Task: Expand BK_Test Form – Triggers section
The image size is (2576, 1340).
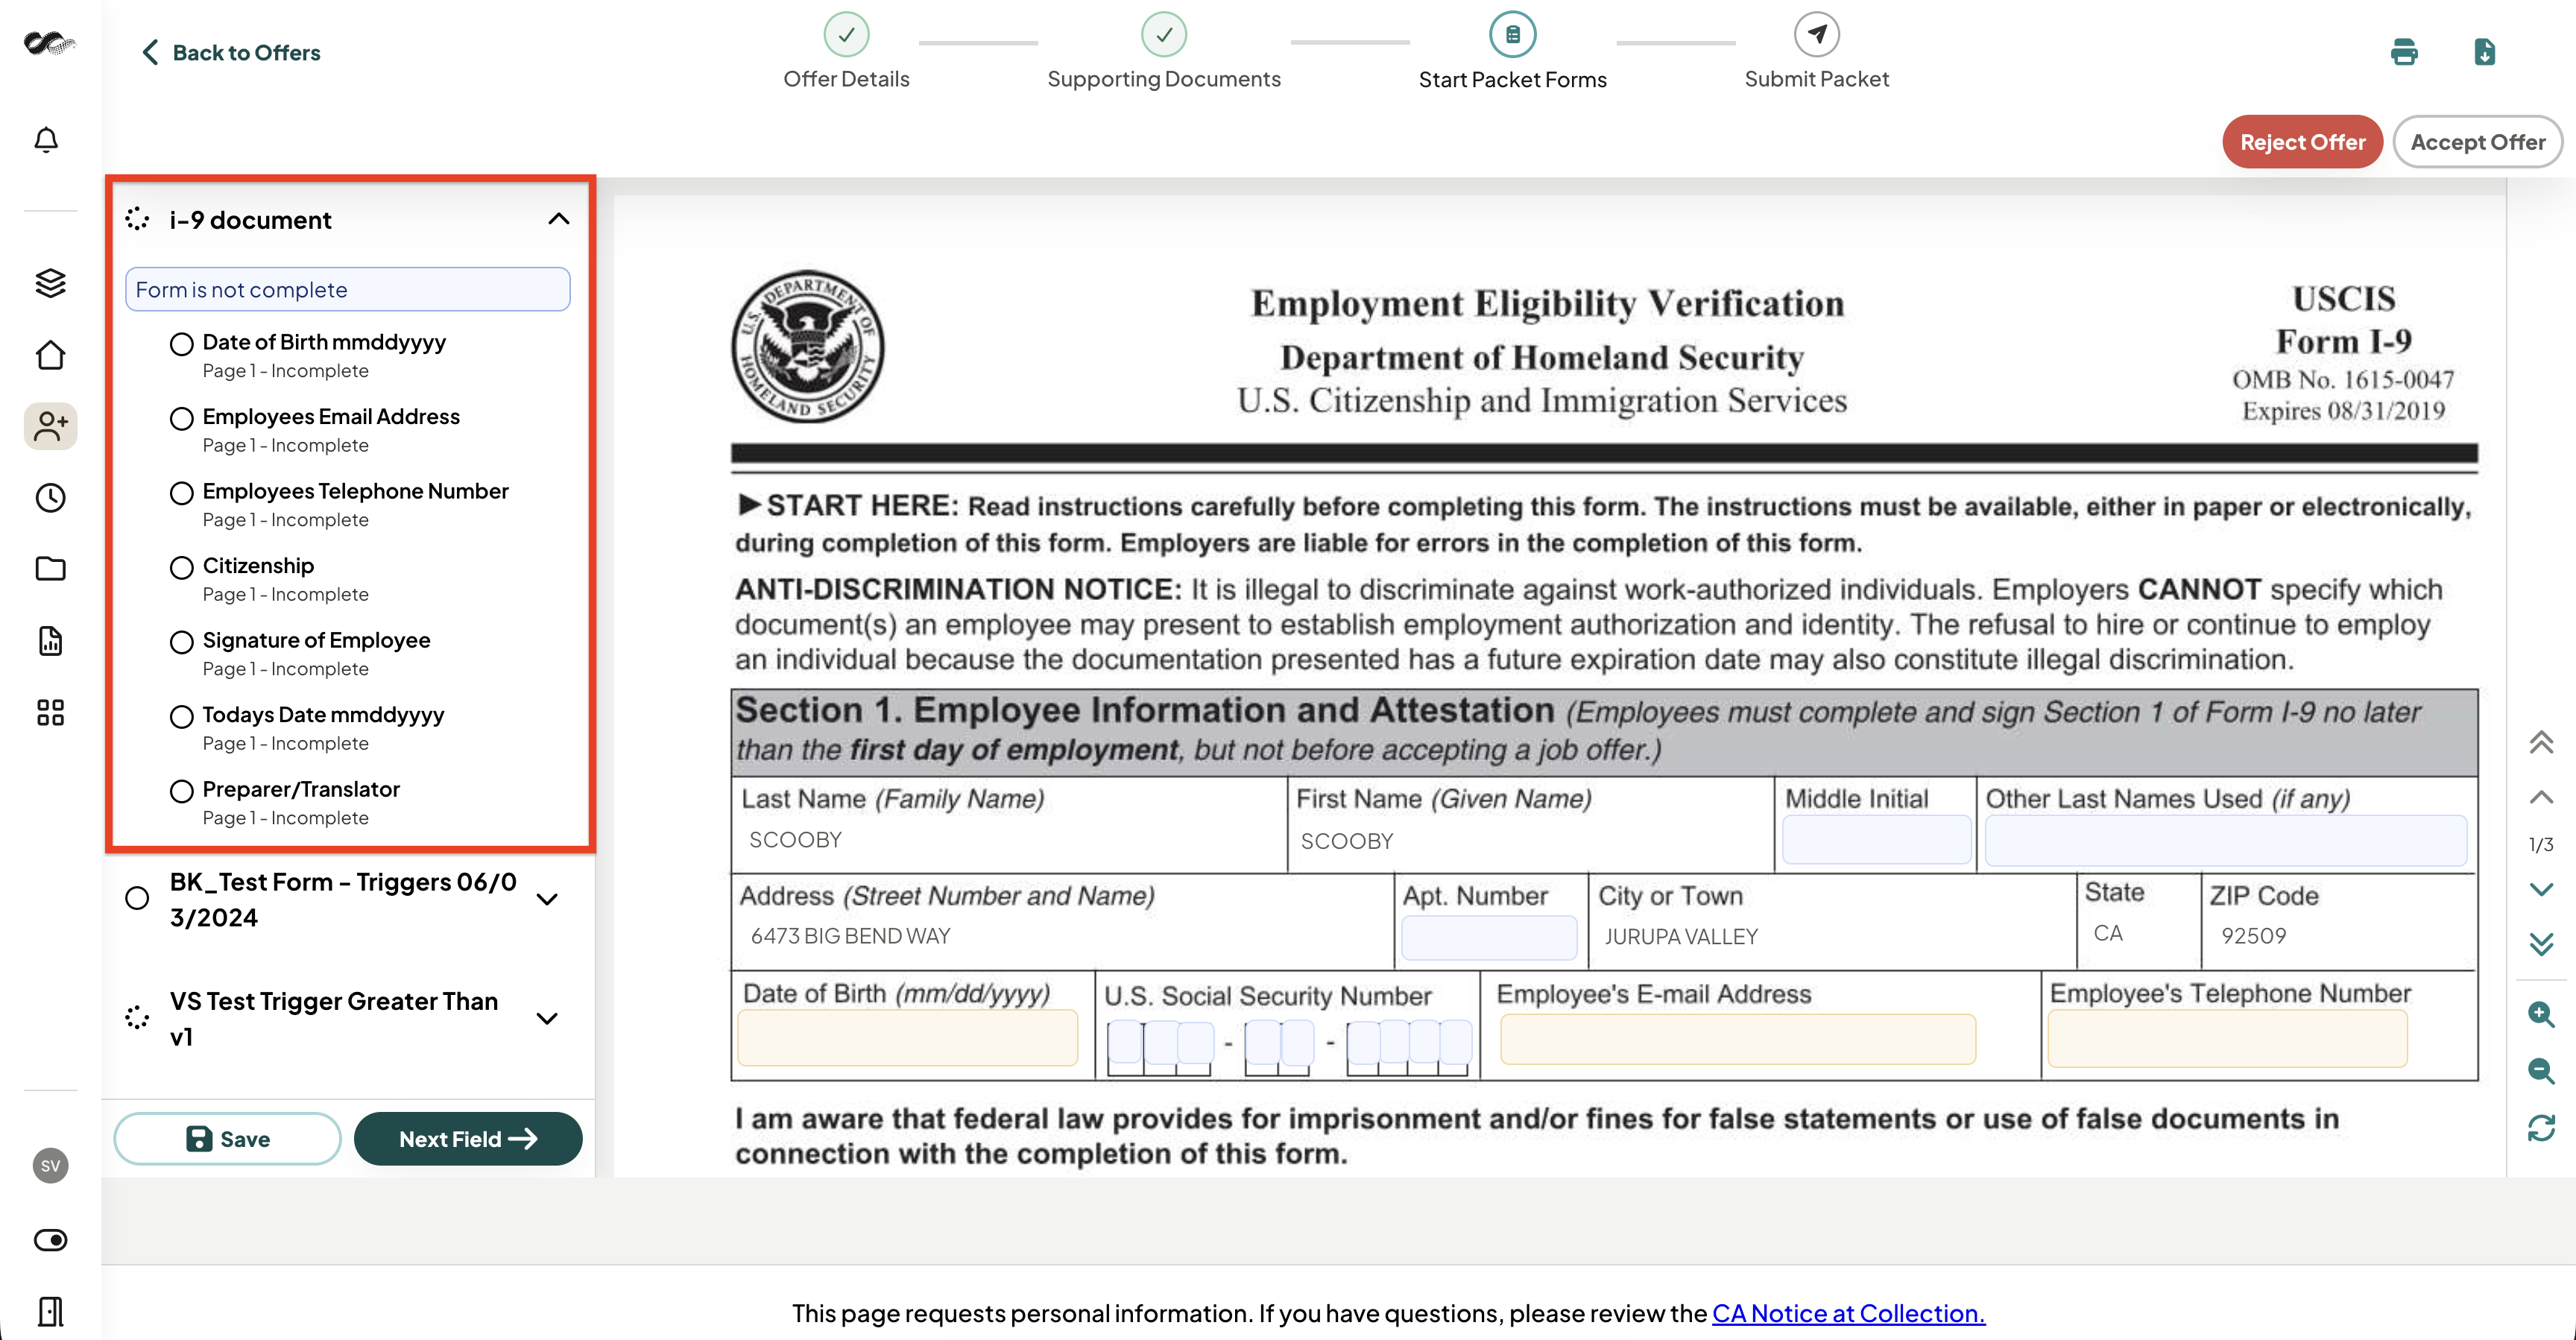Action: click(x=547, y=899)
